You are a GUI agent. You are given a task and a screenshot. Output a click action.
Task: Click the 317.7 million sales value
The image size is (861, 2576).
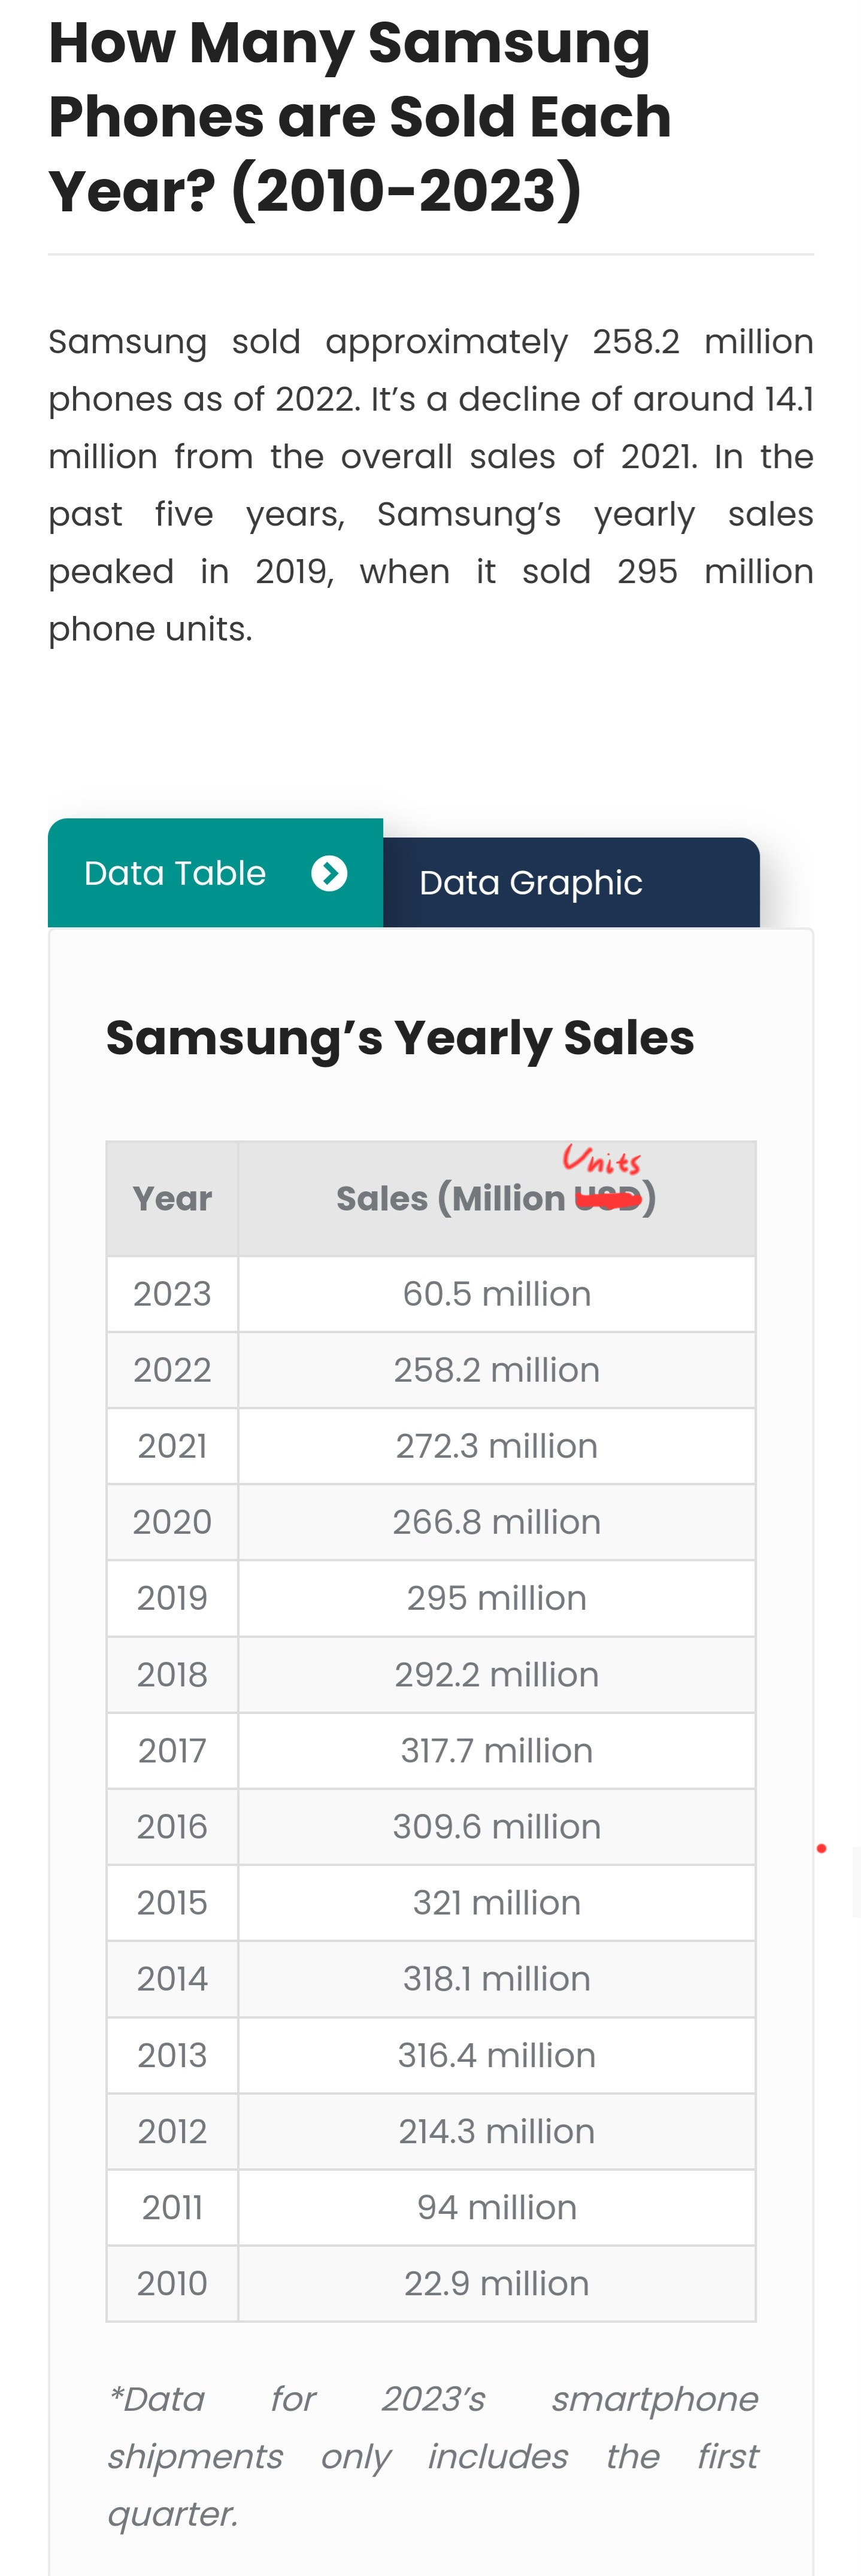coord(496,1751)
